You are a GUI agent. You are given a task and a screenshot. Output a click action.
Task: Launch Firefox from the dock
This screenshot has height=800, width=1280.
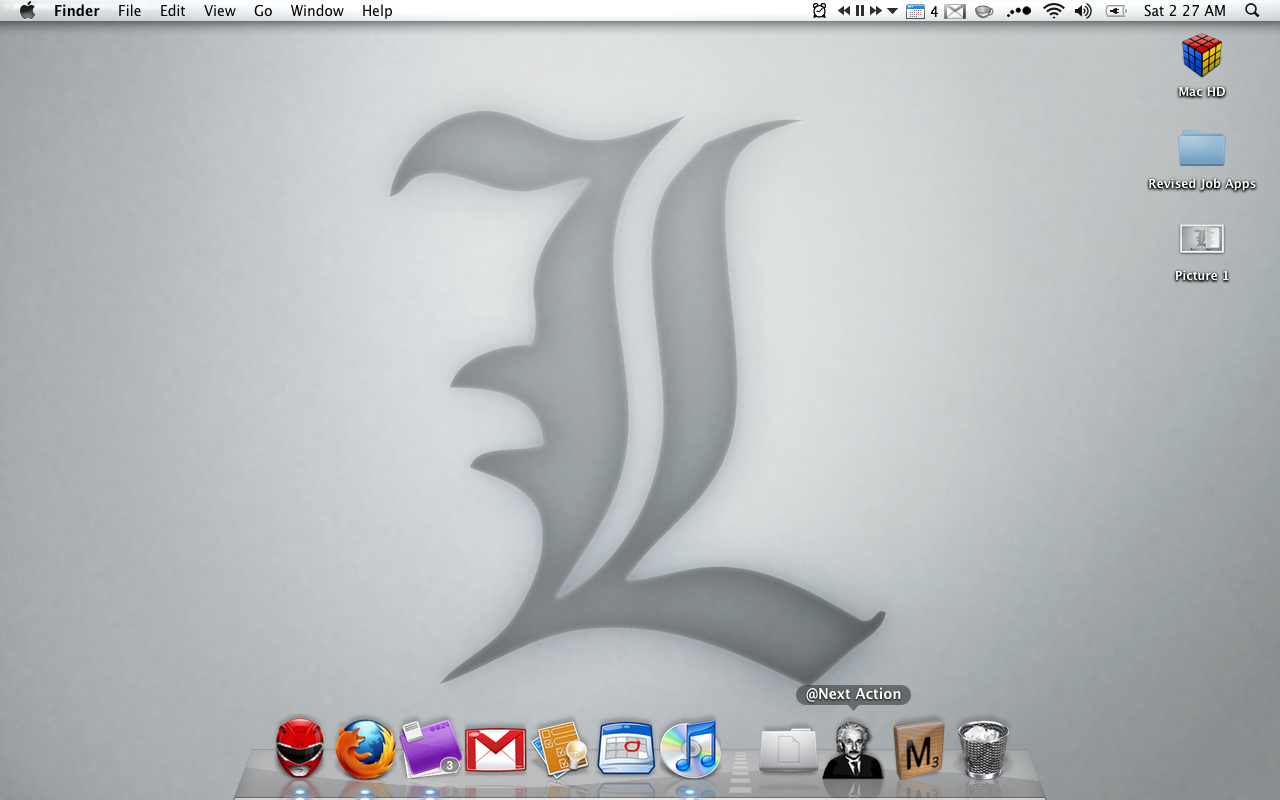[364, 749]
